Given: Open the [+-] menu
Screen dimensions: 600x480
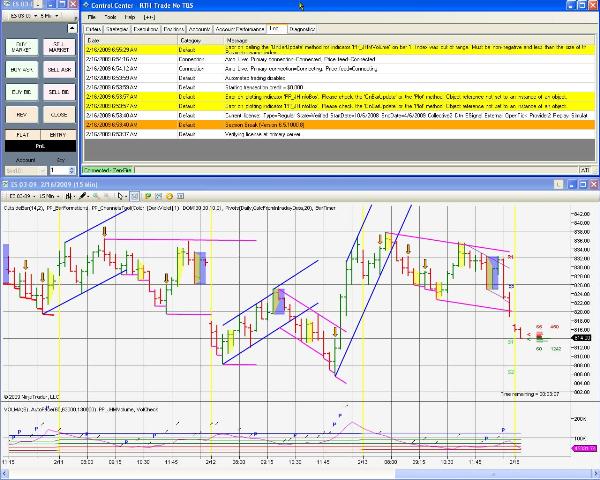Looking at the screenshot, I should click(149, 17).
